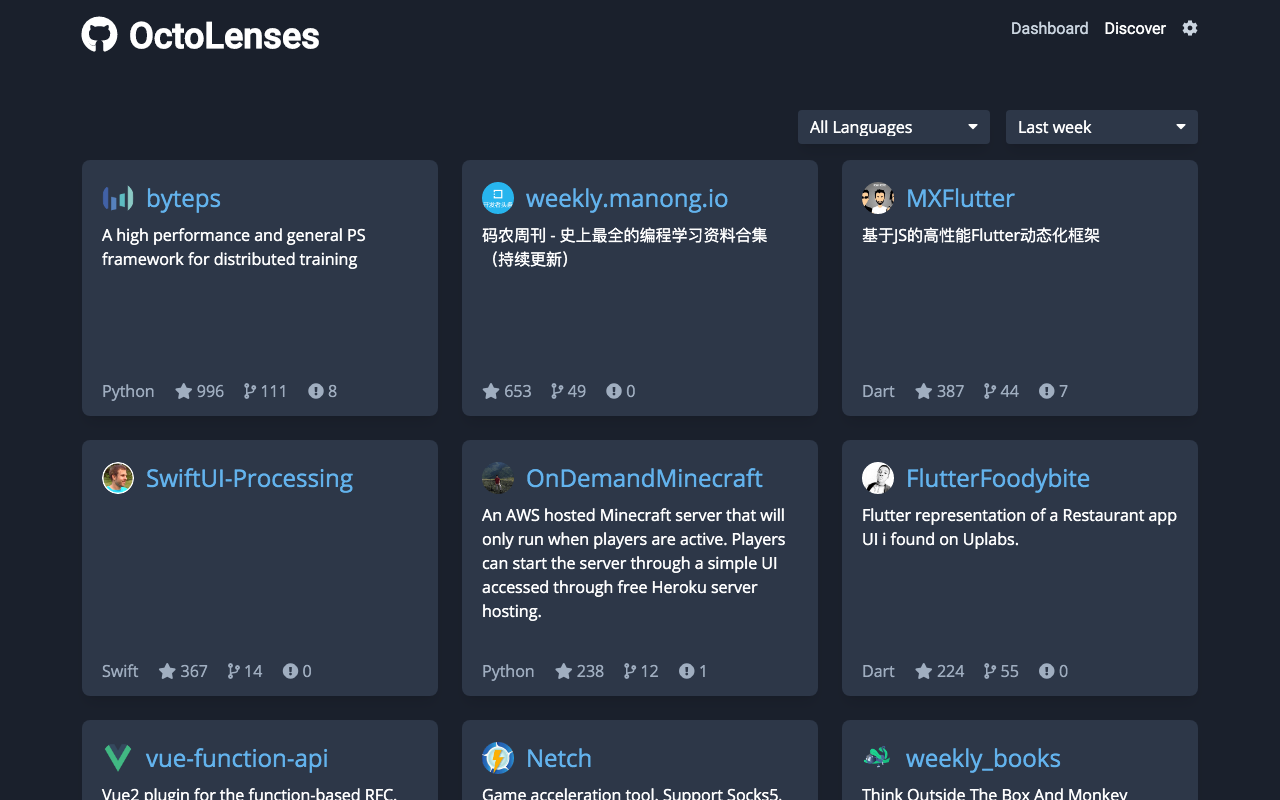Open the All Languages dropdown
The height and width of the screenshot is (800, 1280).
[894, 127]
